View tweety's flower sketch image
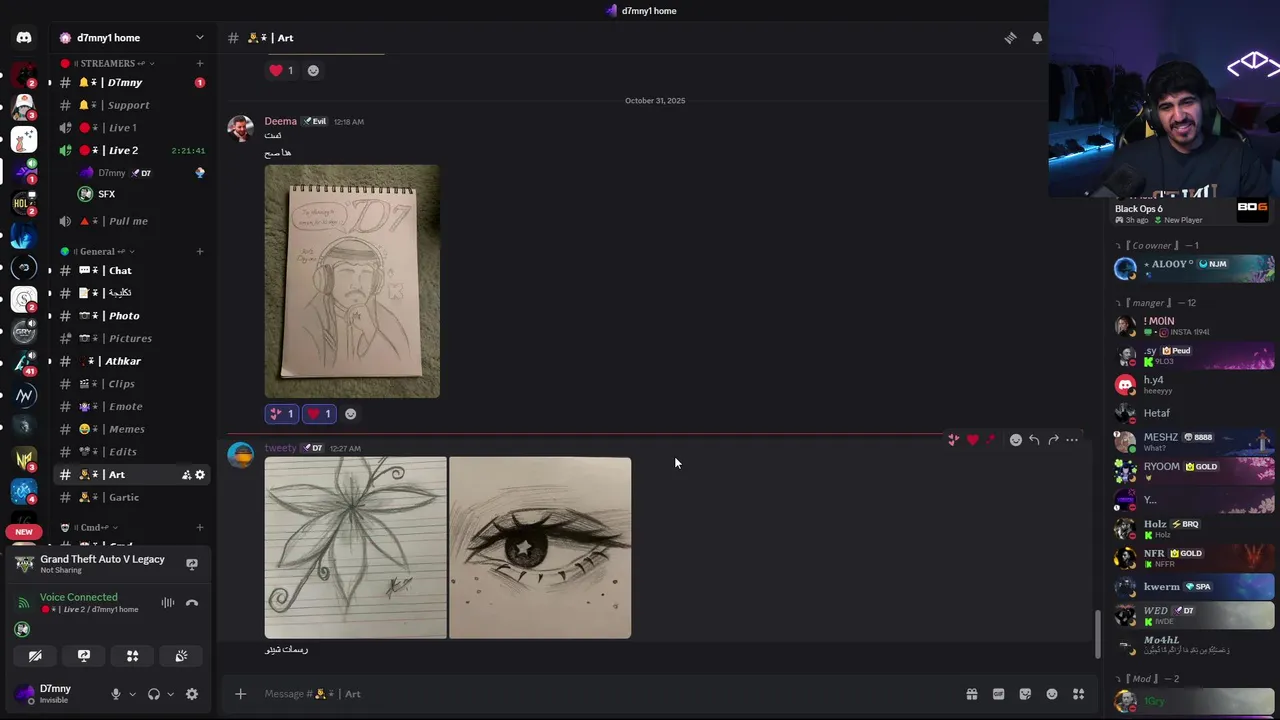This screenshot has height=720, width=1280. click(355, 547)
